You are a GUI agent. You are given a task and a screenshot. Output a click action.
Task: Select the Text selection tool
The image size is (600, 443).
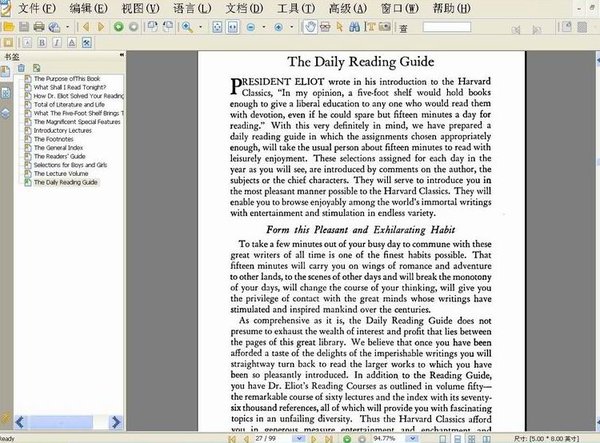[370, 27]
